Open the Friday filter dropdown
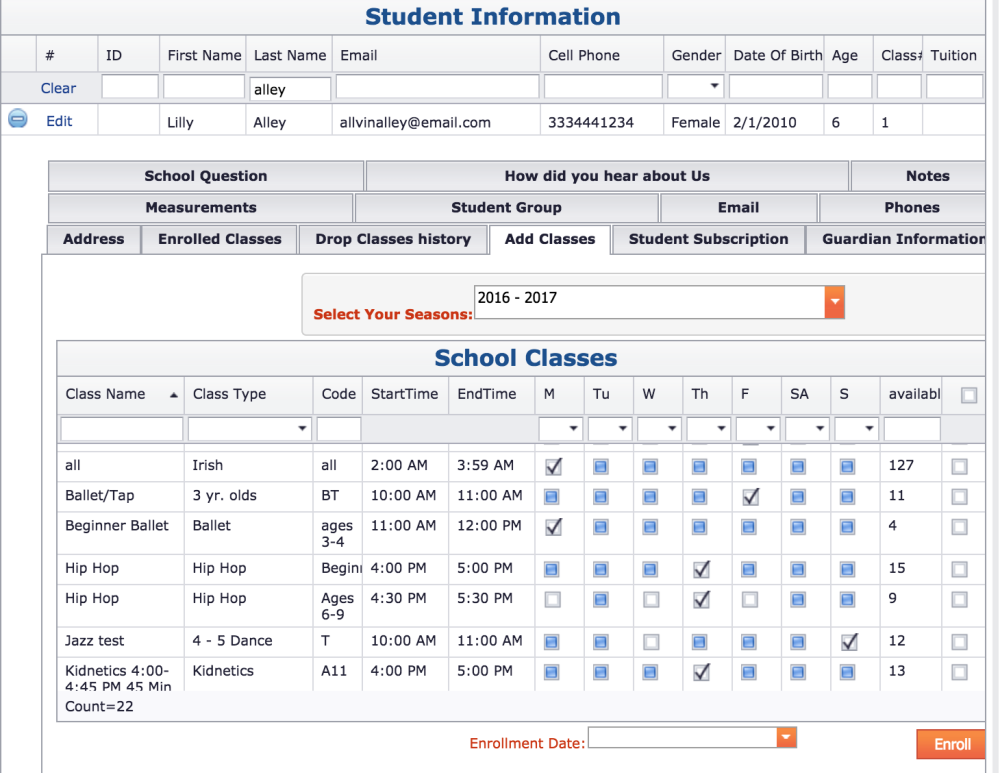Image resolution: width=1000 pixels, height=773 pixels. (x=770, y=429)
